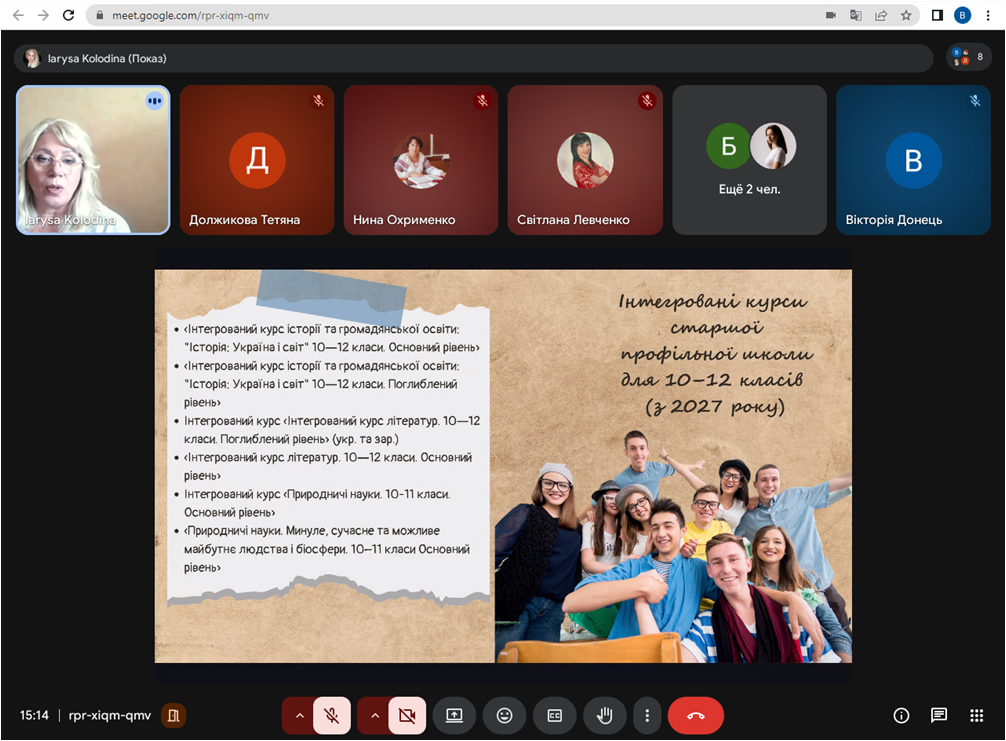
Task: Click the Chrome page reload button
Action: coord(68,15)
